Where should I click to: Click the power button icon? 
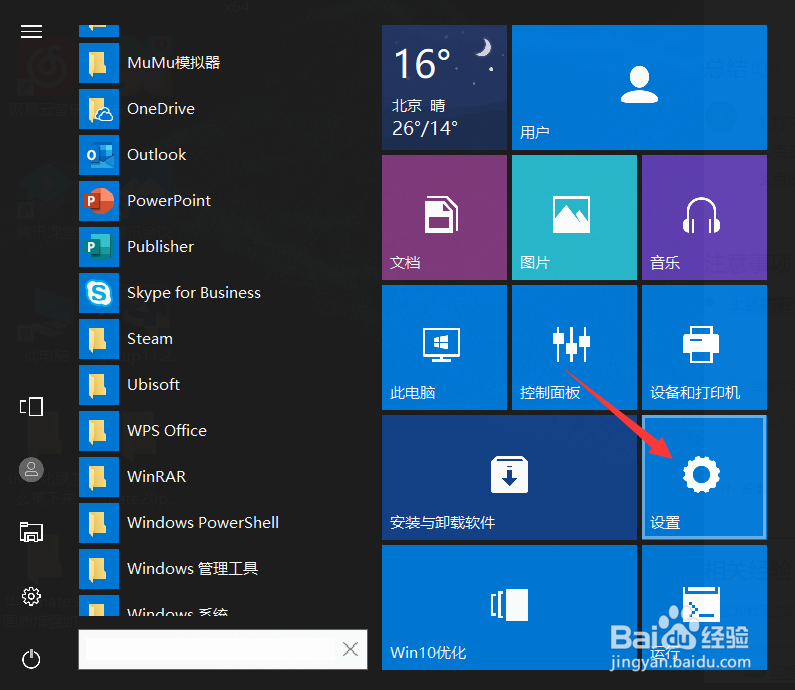coord(31,659)
